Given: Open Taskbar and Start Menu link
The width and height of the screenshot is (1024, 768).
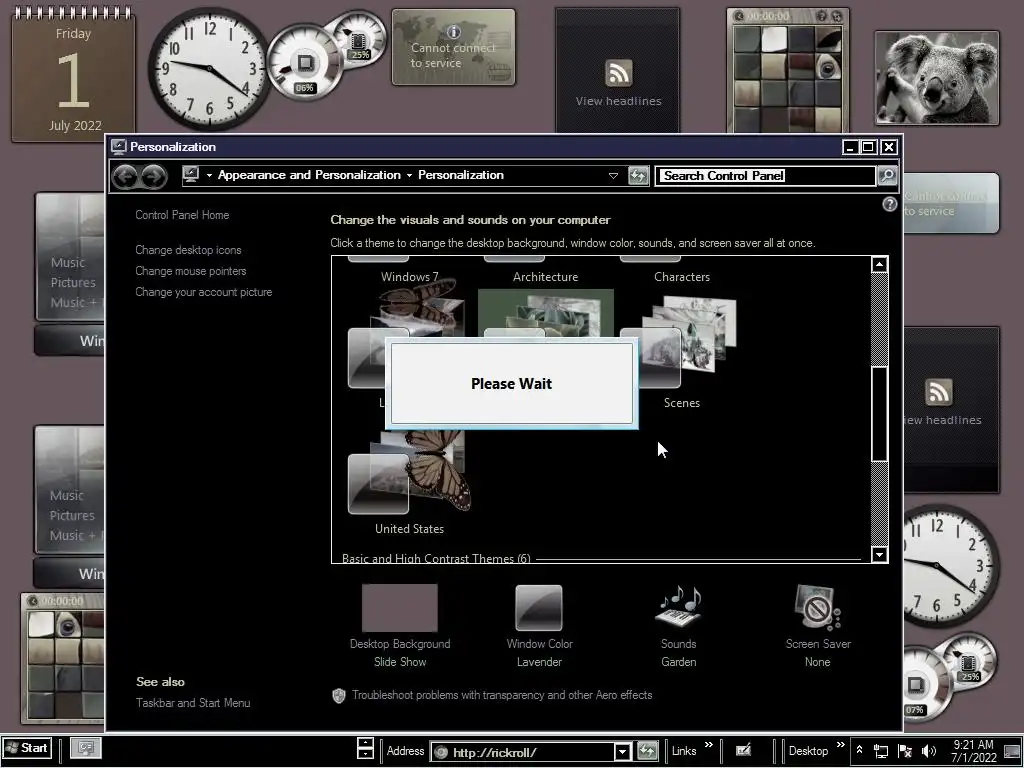Looking at the screenshot, I should pyautogui.click(x=193, y=703).
